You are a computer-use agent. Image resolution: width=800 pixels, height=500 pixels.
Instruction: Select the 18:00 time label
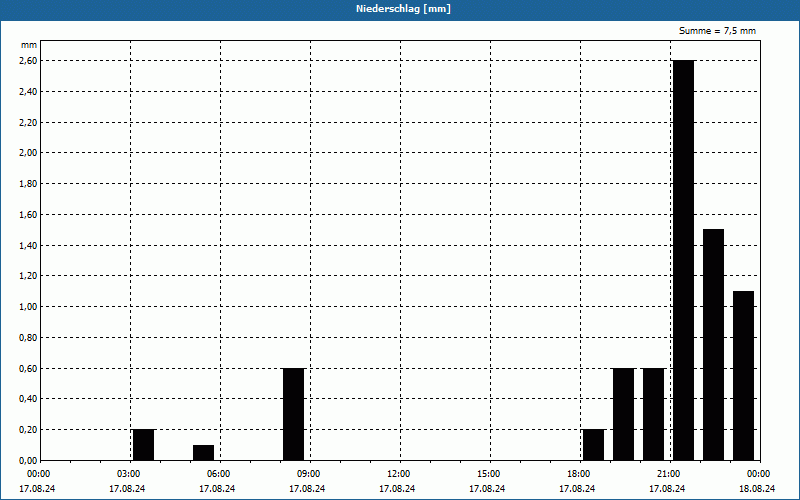coord(579,474)
